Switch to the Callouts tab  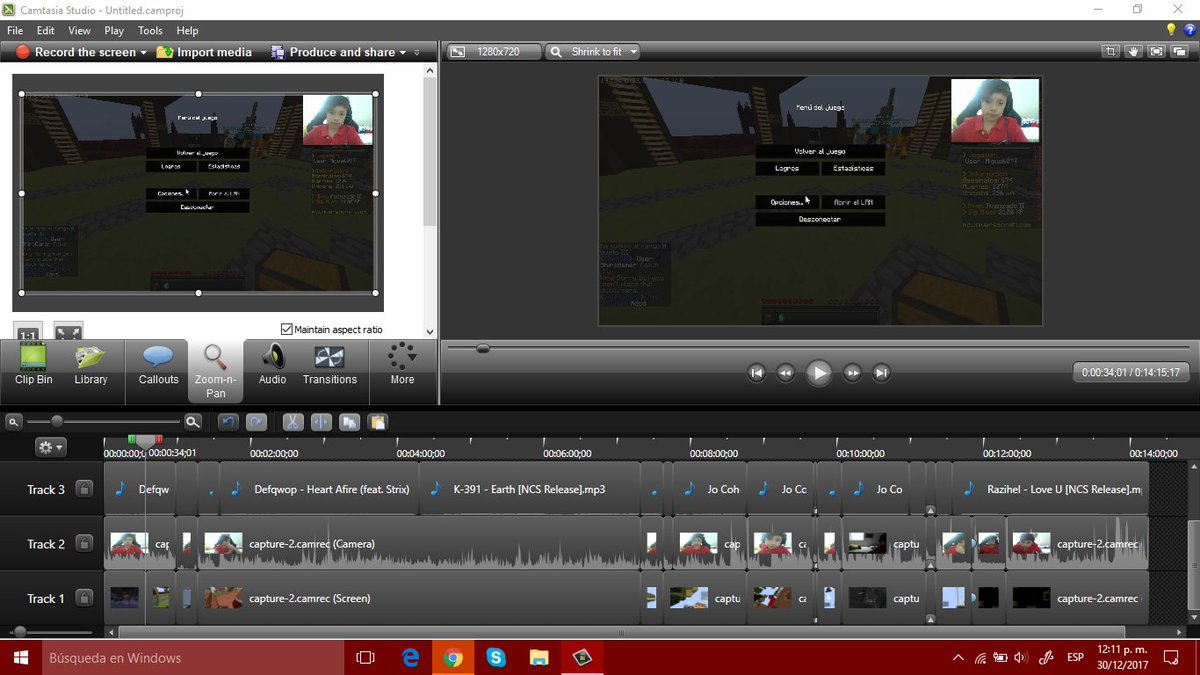158,366
